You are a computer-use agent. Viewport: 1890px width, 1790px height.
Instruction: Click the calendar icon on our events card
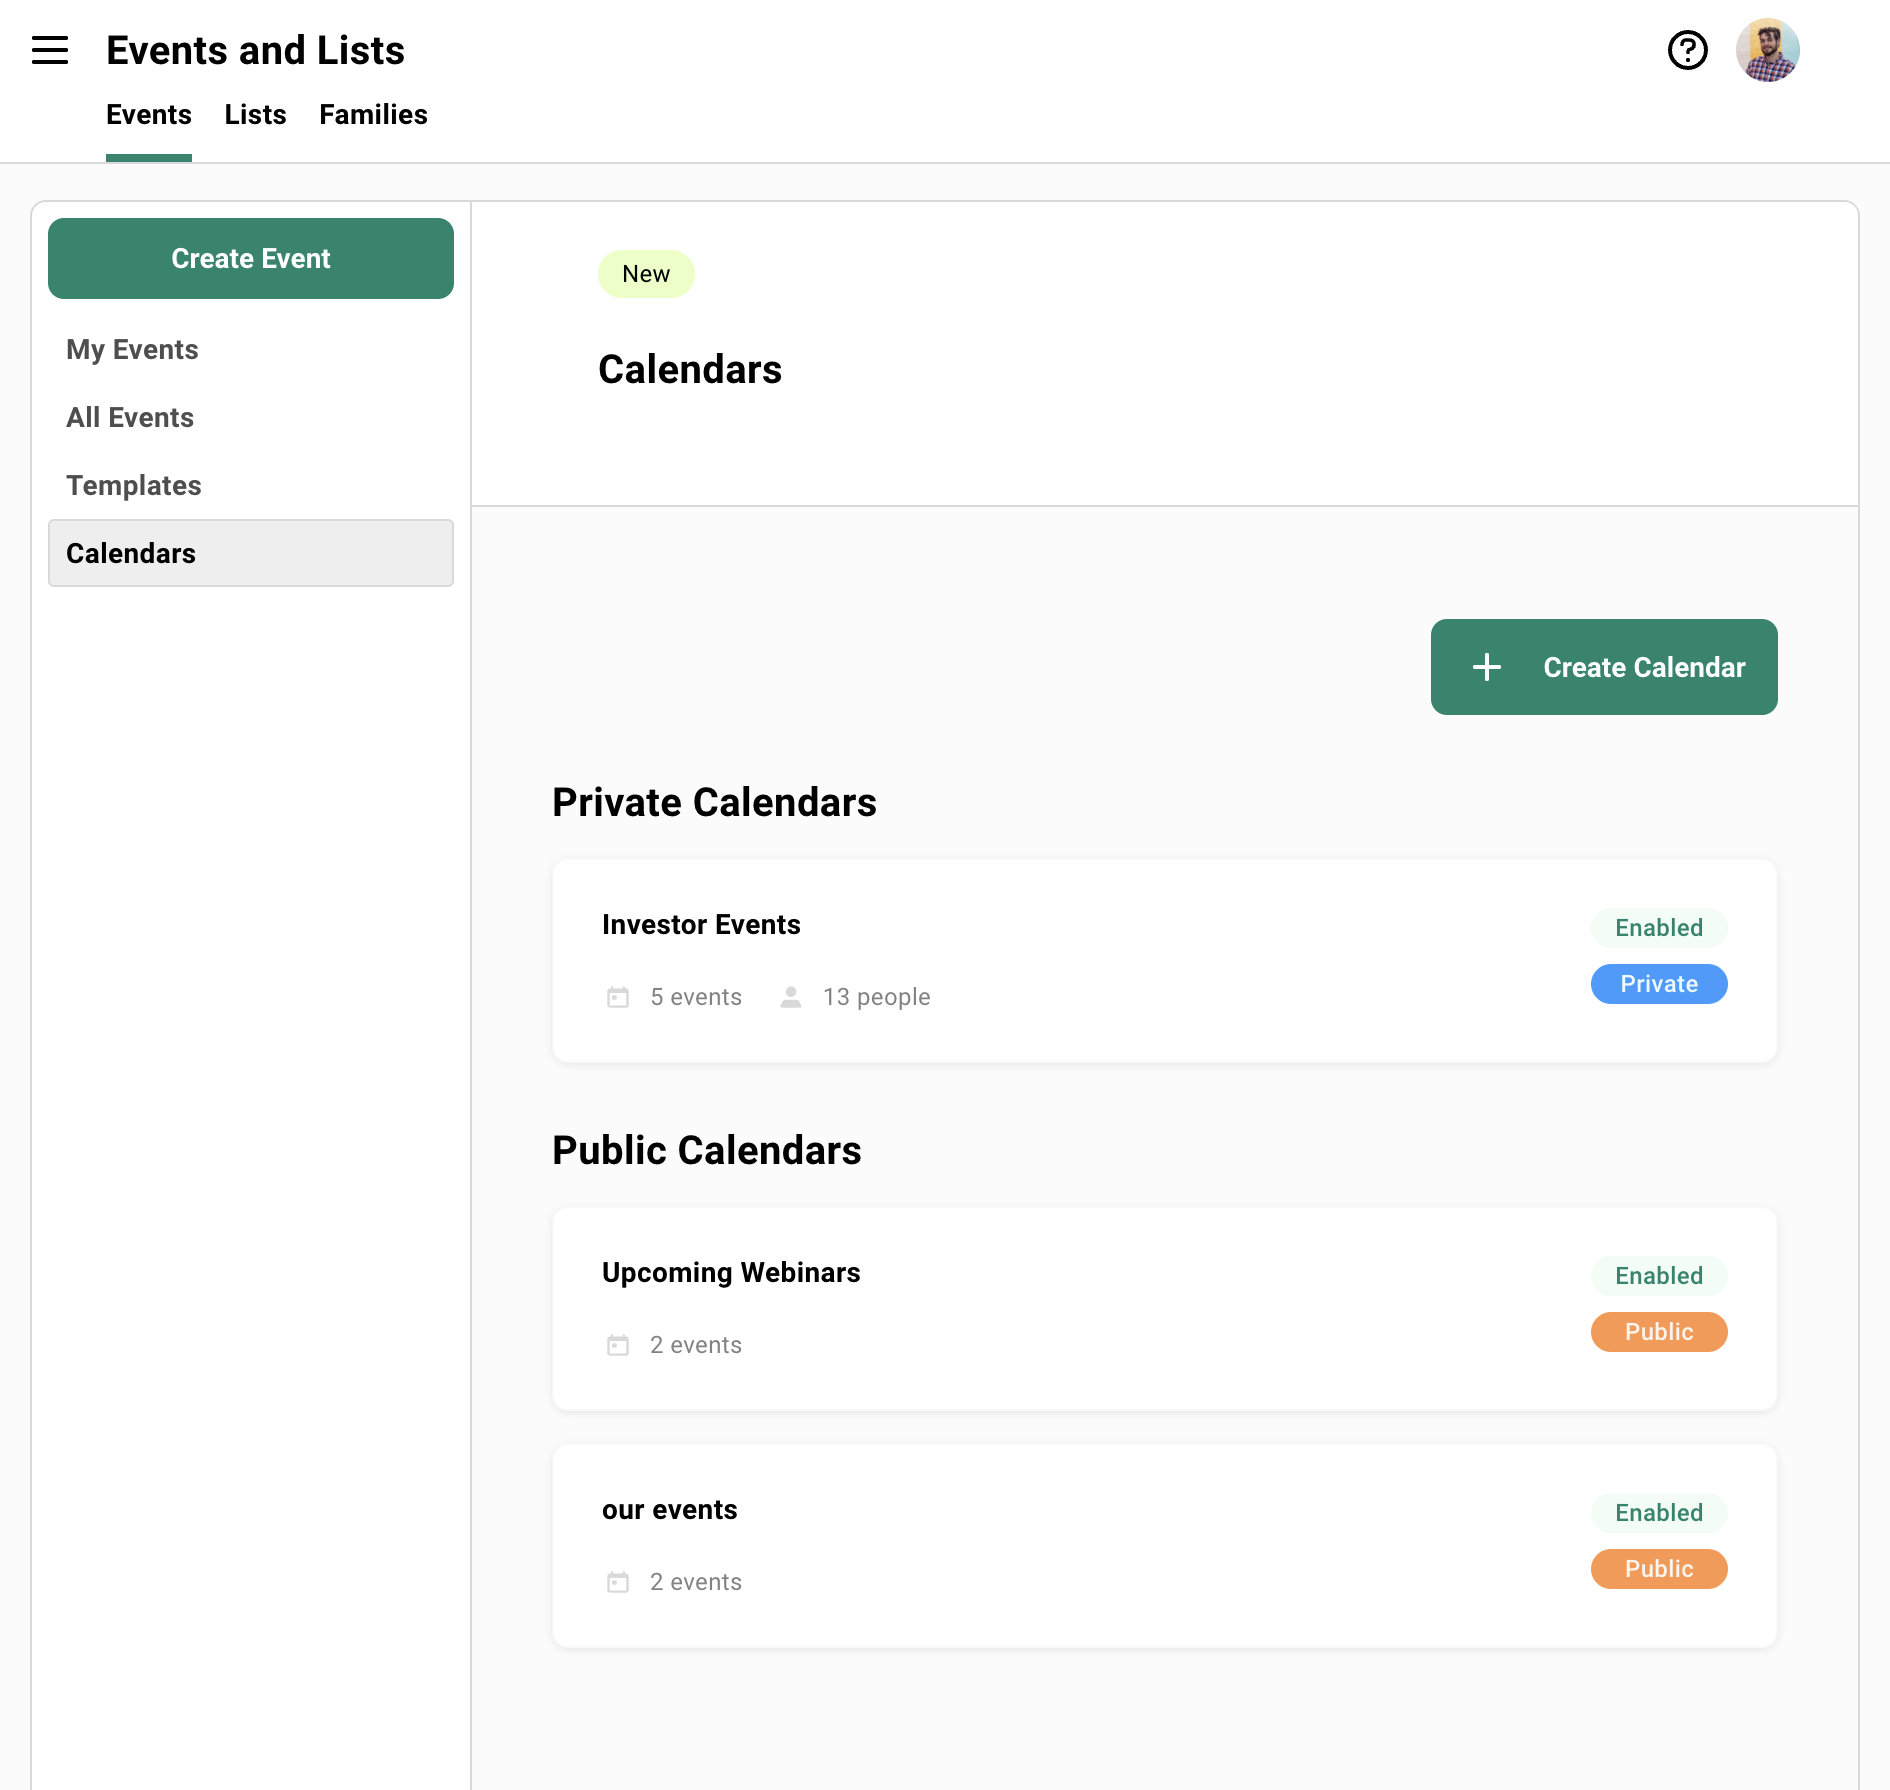coord(618,1581)
